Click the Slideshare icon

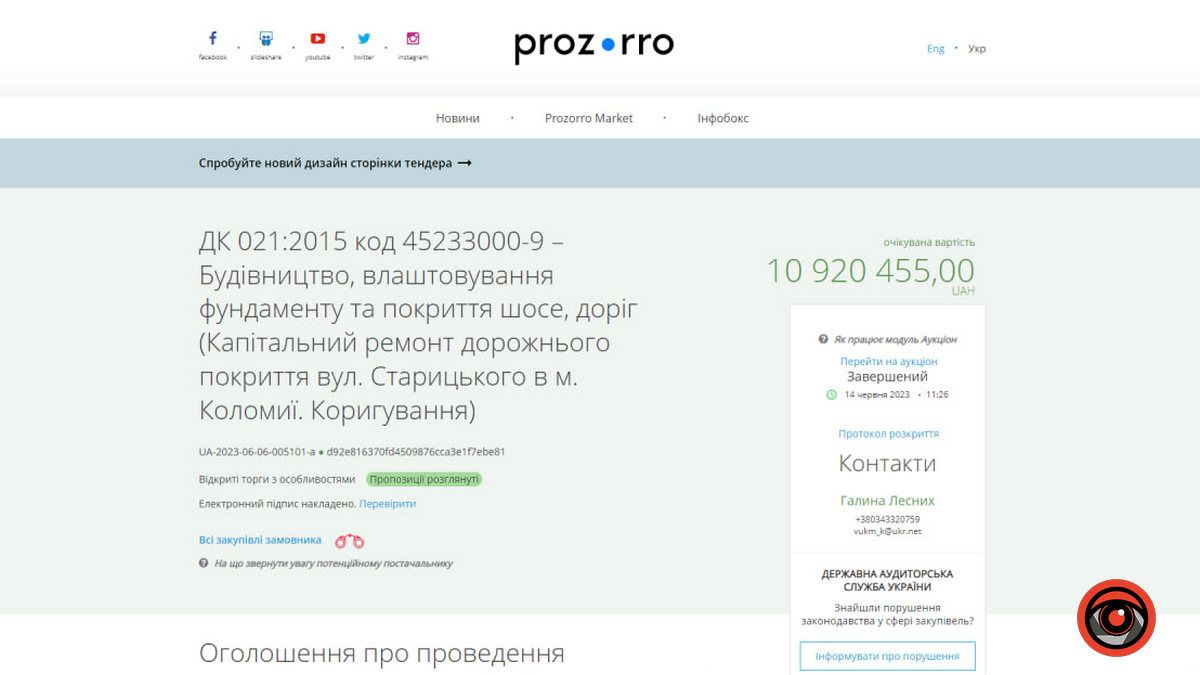point(264,38)
